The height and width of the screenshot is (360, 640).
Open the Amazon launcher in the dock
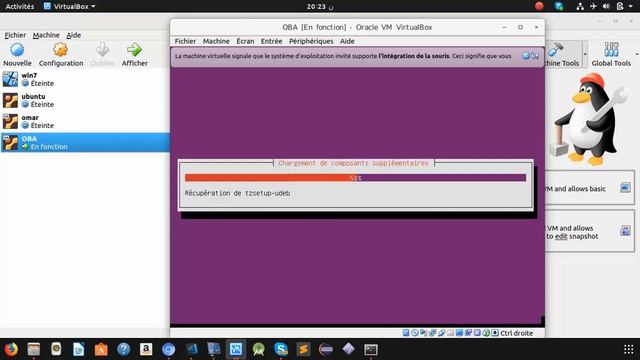click(x=146, y=349)
